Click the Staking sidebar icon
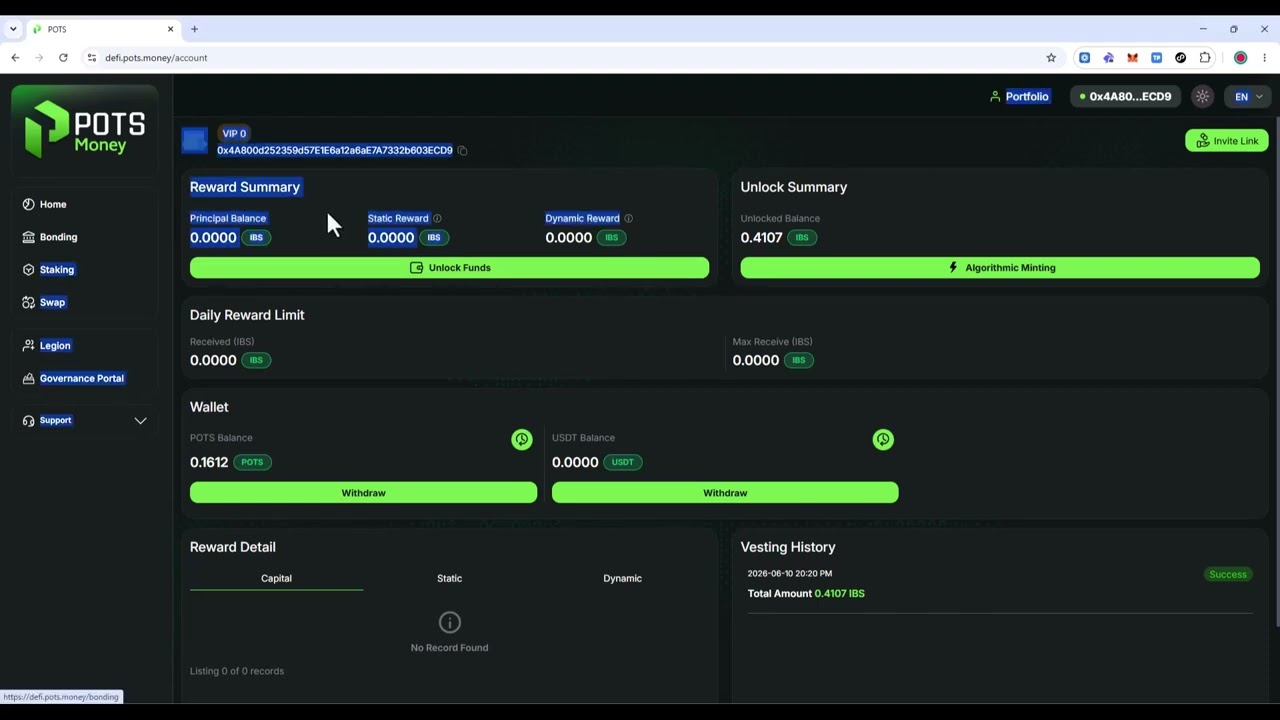Image resolution: width=1280 pixels, height=720 pixels. click(28, 270)
